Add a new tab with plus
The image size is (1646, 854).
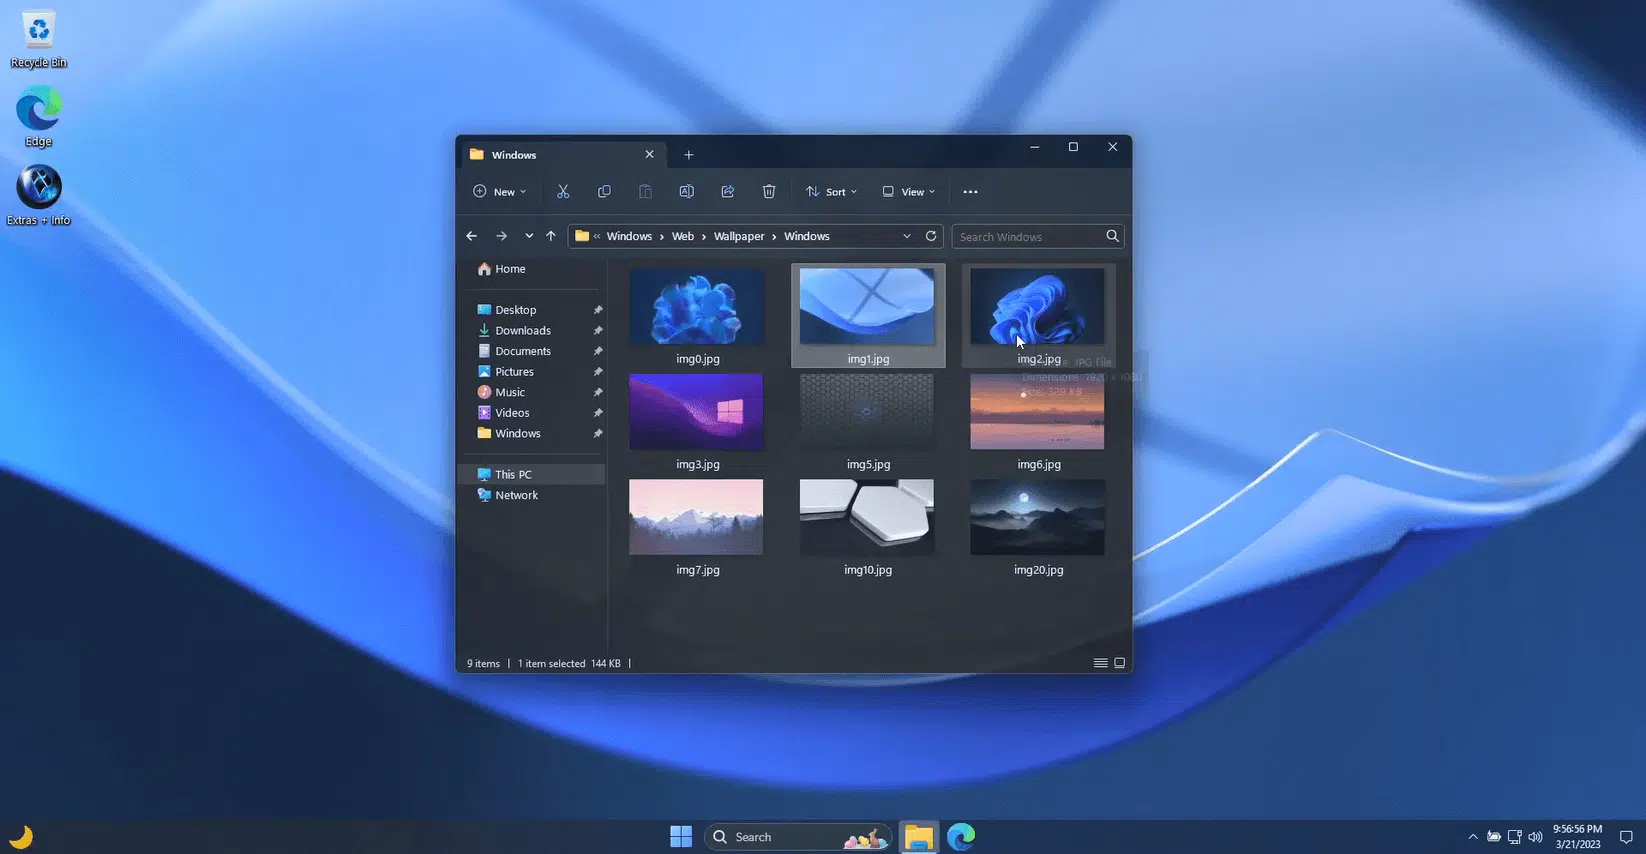(688, 155)
